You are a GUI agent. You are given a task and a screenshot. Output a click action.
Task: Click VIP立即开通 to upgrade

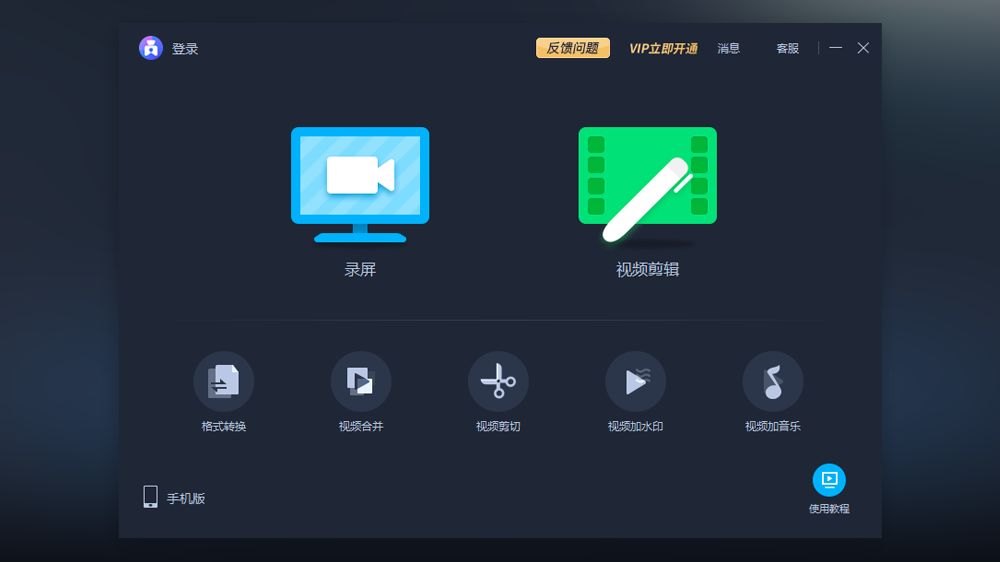point(663,48)
